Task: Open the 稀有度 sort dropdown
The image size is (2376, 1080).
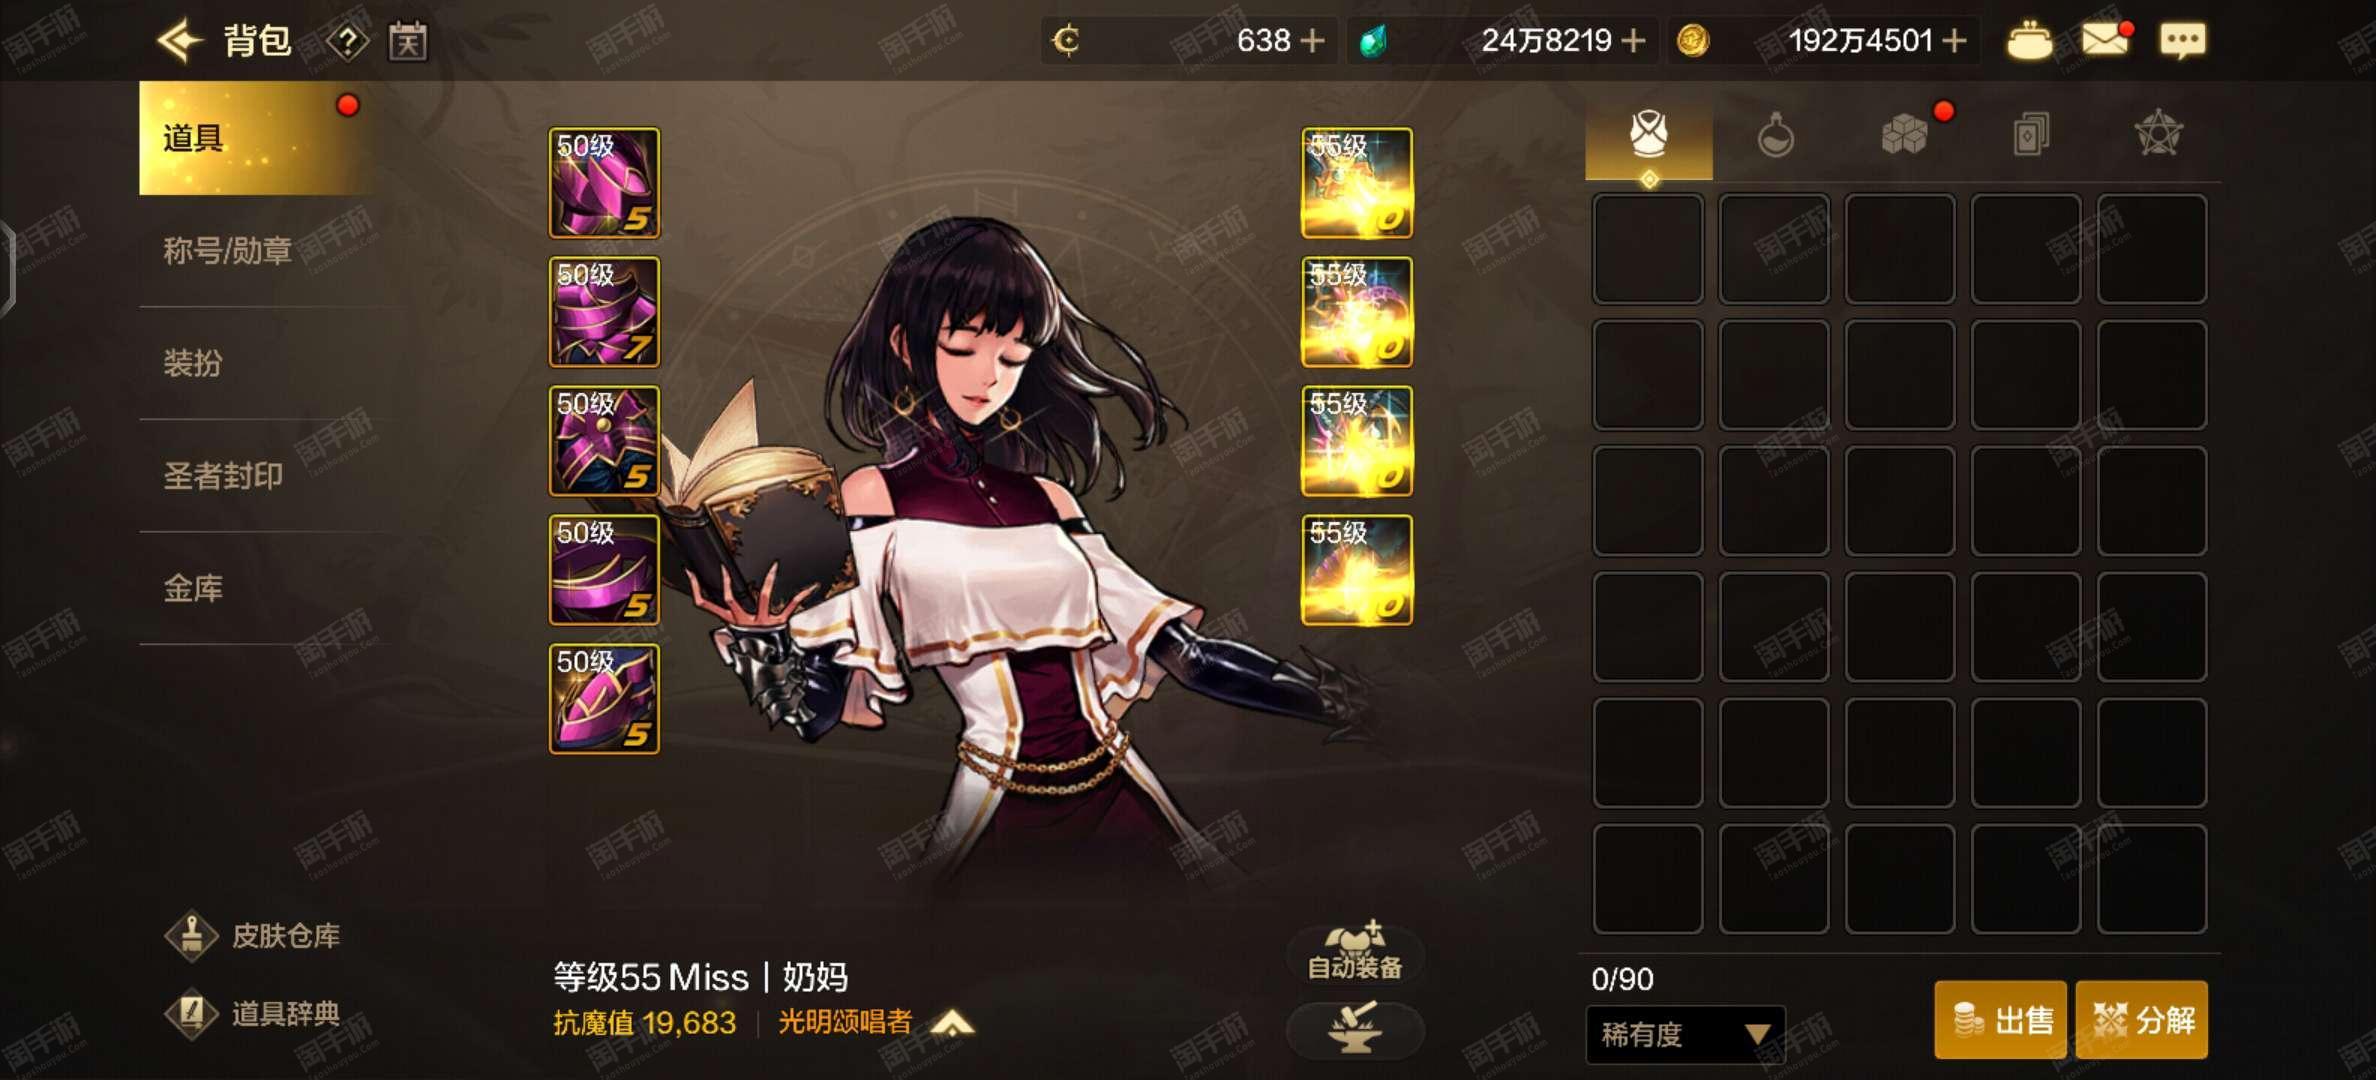Action: click(x=1685, y=1034)
